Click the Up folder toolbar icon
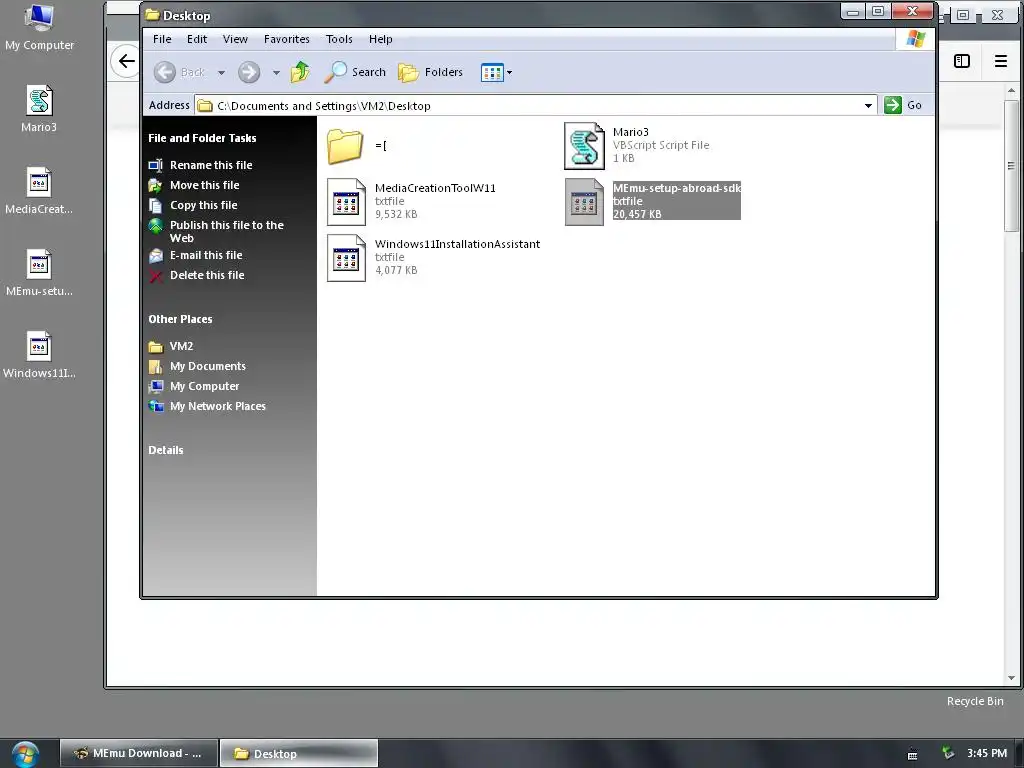This screenshot has width=1024, height=768. 300,72
